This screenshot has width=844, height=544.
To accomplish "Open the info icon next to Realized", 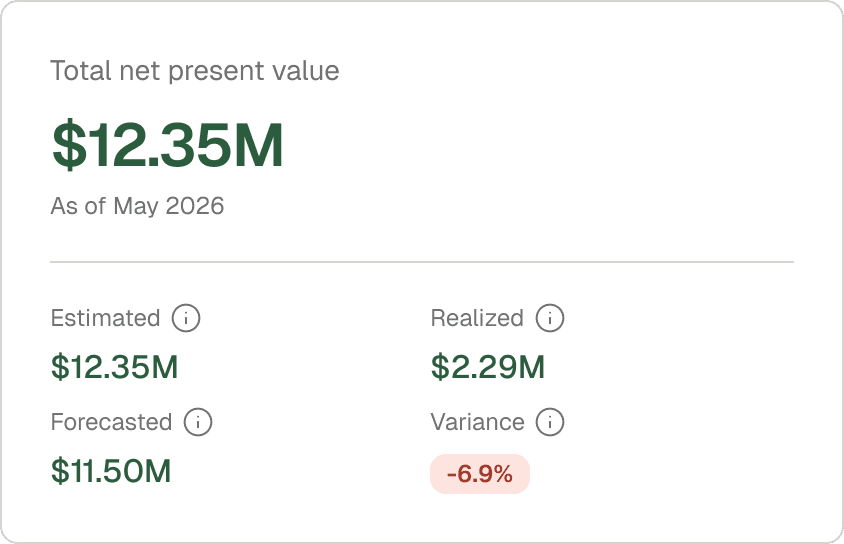I will point(550,318).
